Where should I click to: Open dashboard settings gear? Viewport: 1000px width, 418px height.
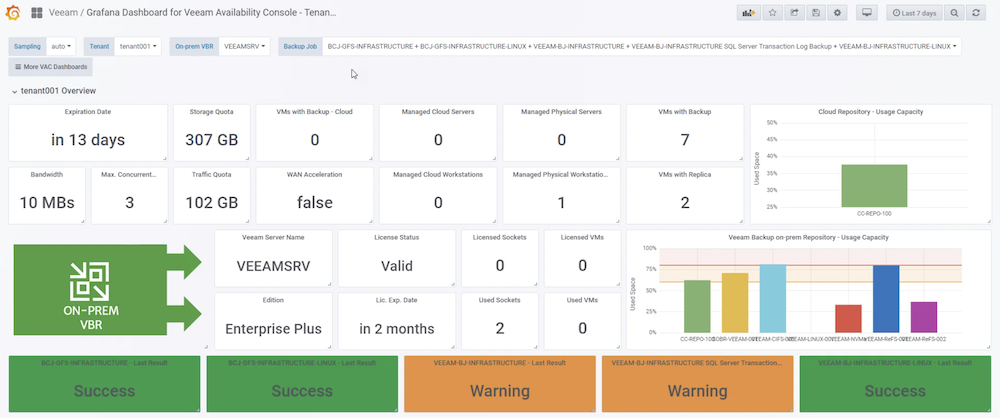[x=837, y=13]
